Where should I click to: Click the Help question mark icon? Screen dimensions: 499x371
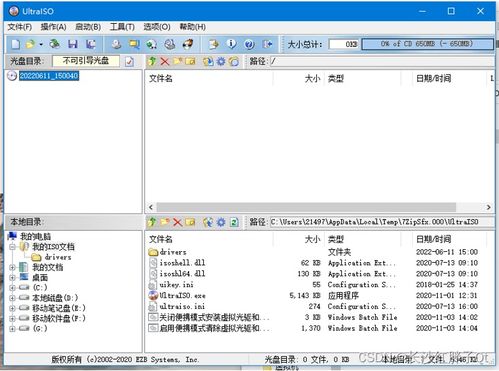pos(249,44)
